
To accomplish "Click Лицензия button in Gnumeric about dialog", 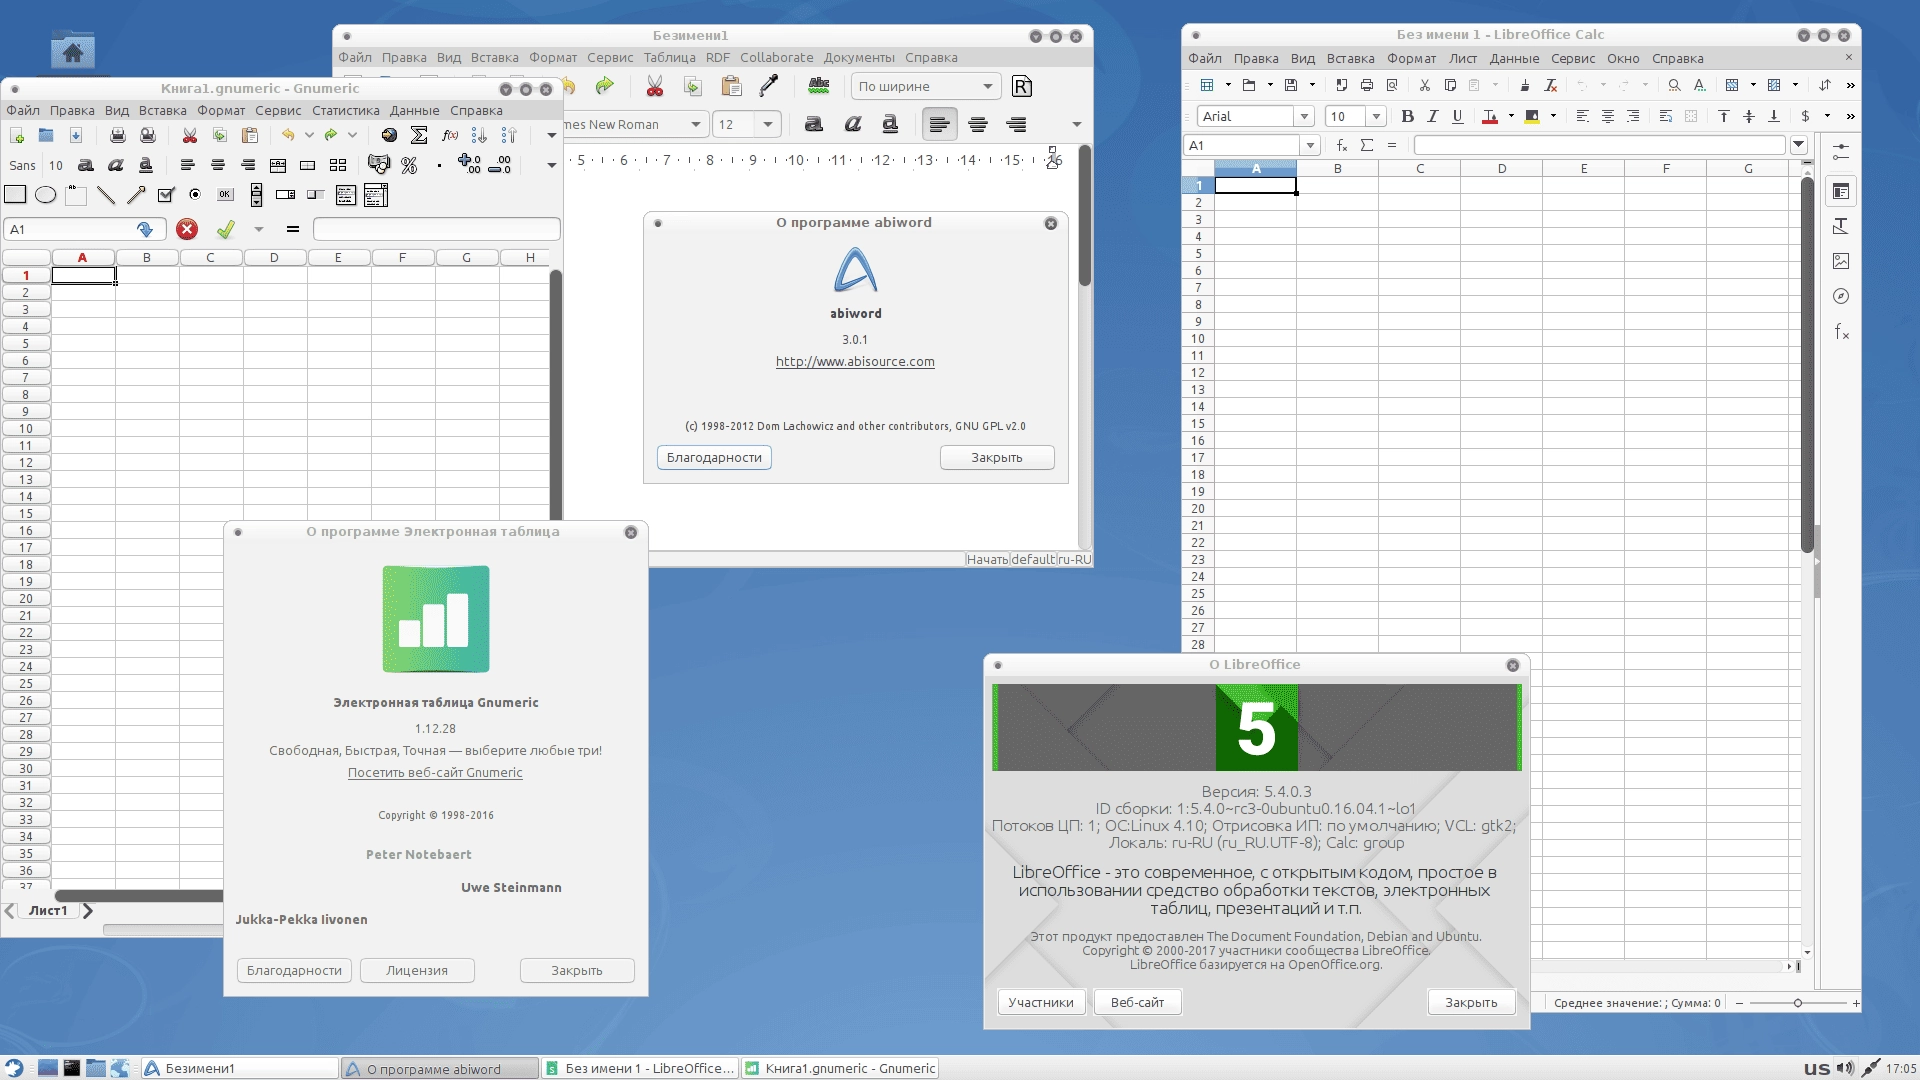I will (417, 970).
